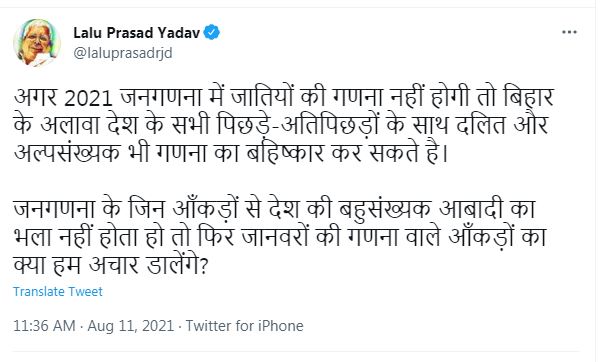Open the three-dot more options menu
Viewport: 608px width, 362px height.
(569, 32)
